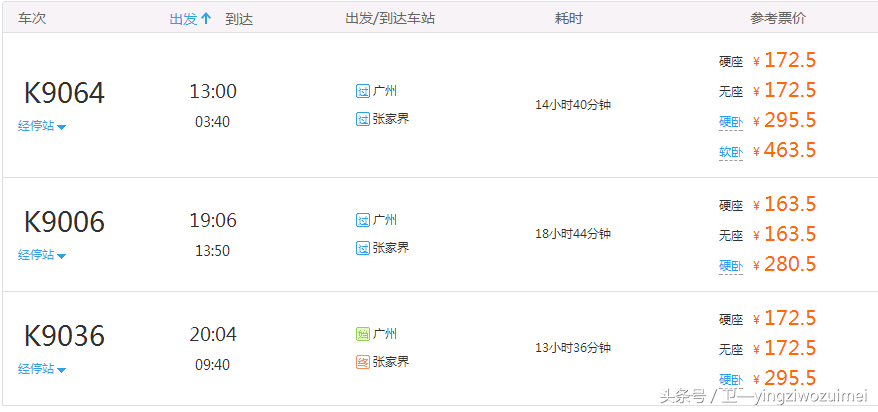Click the 参考票价 column header
Viewport: 878px width, 412px height.
[778, 18]
